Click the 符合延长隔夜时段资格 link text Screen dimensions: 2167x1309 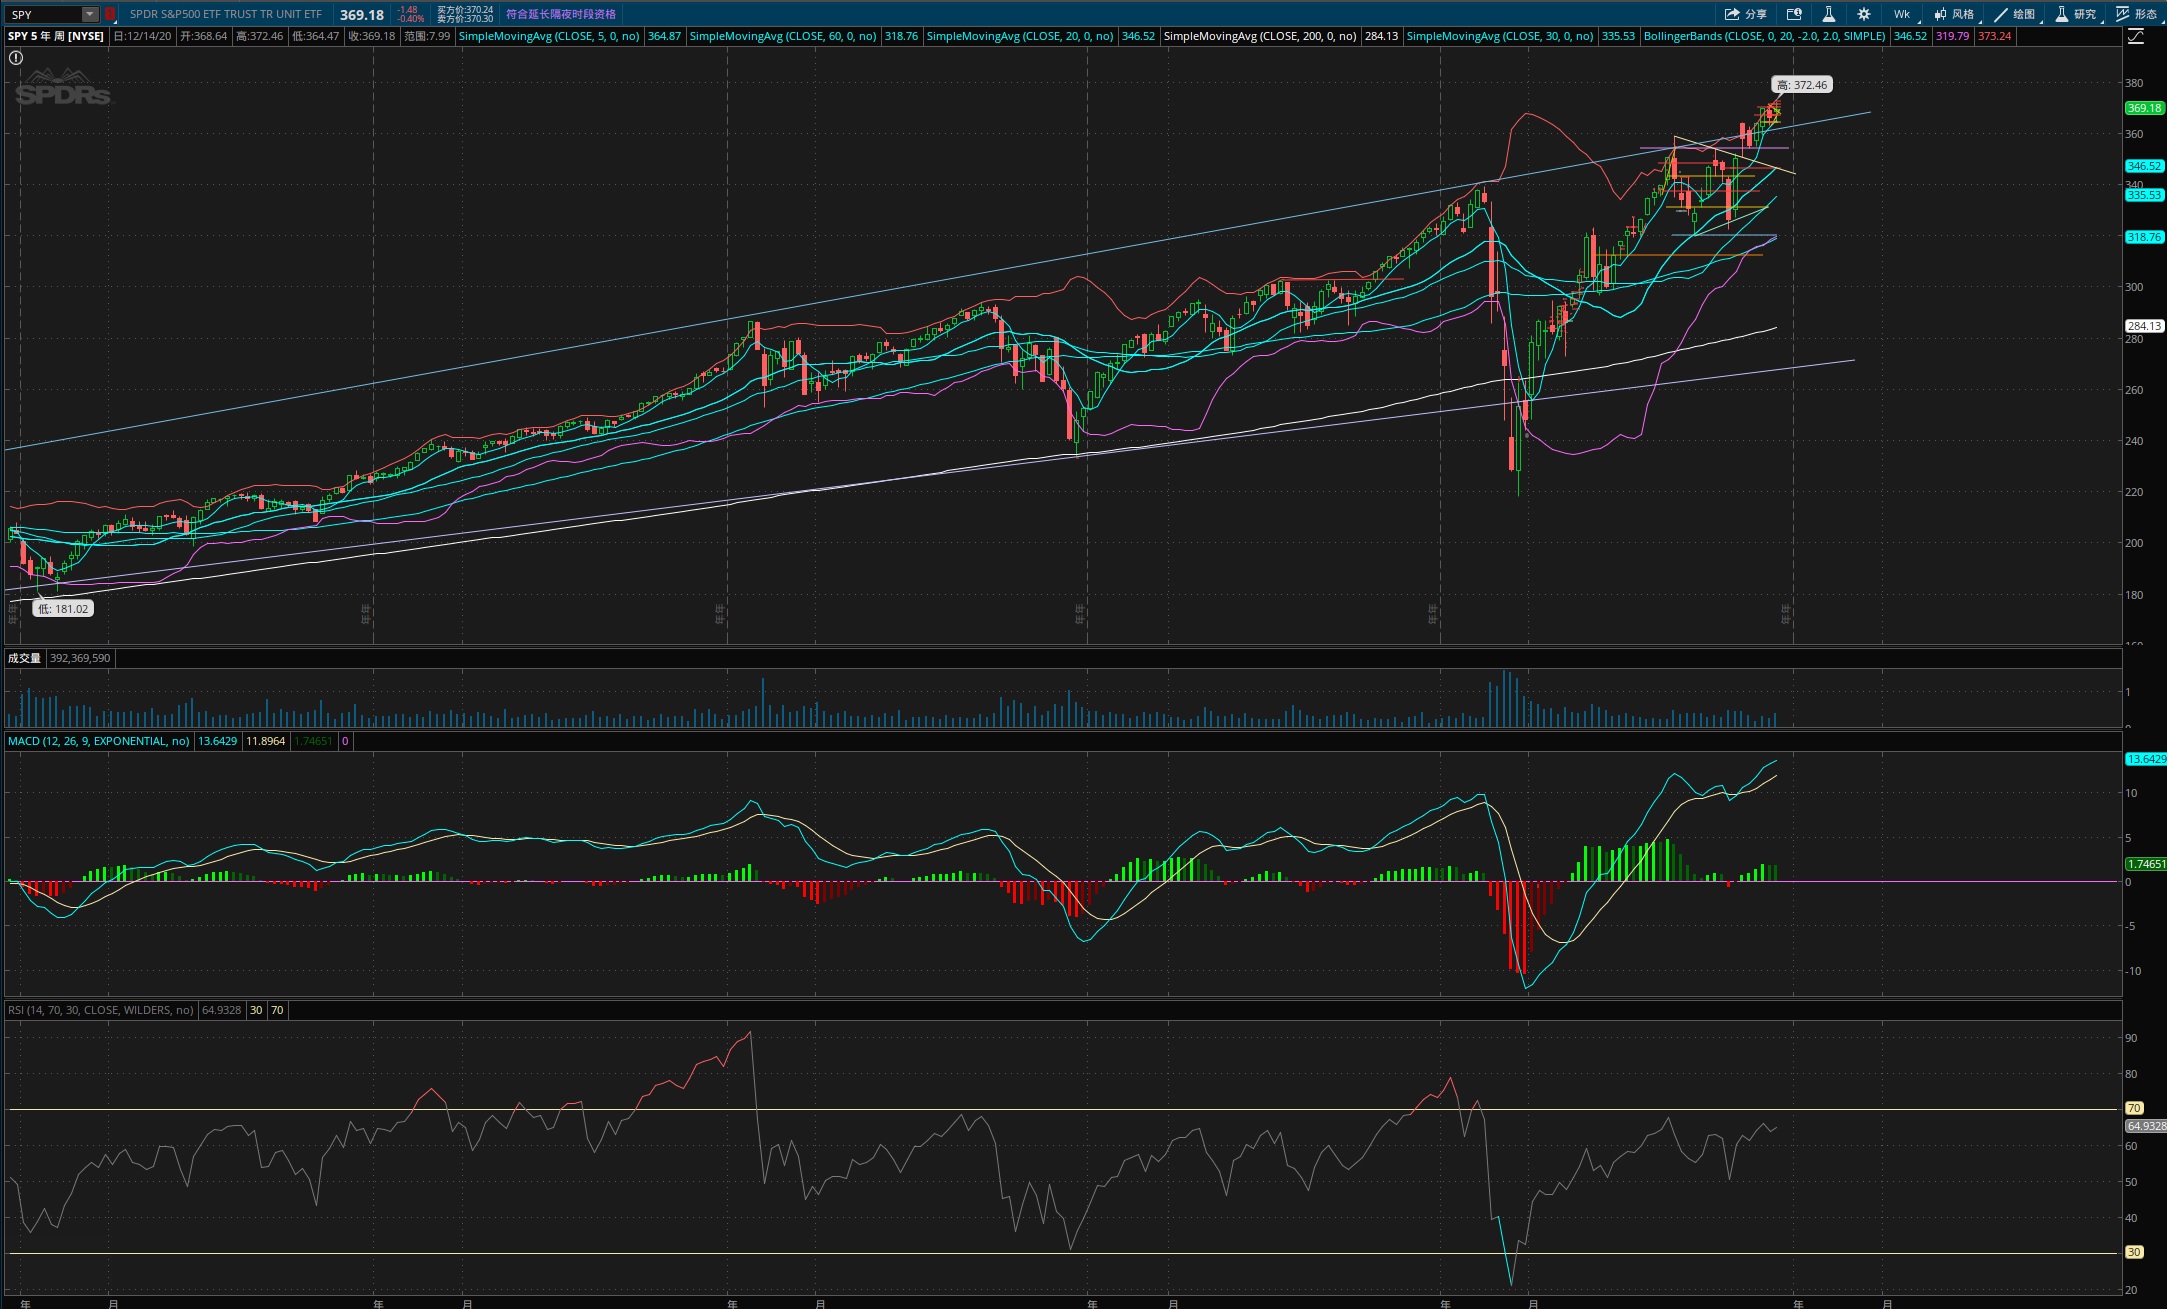(x=561, y=14)
